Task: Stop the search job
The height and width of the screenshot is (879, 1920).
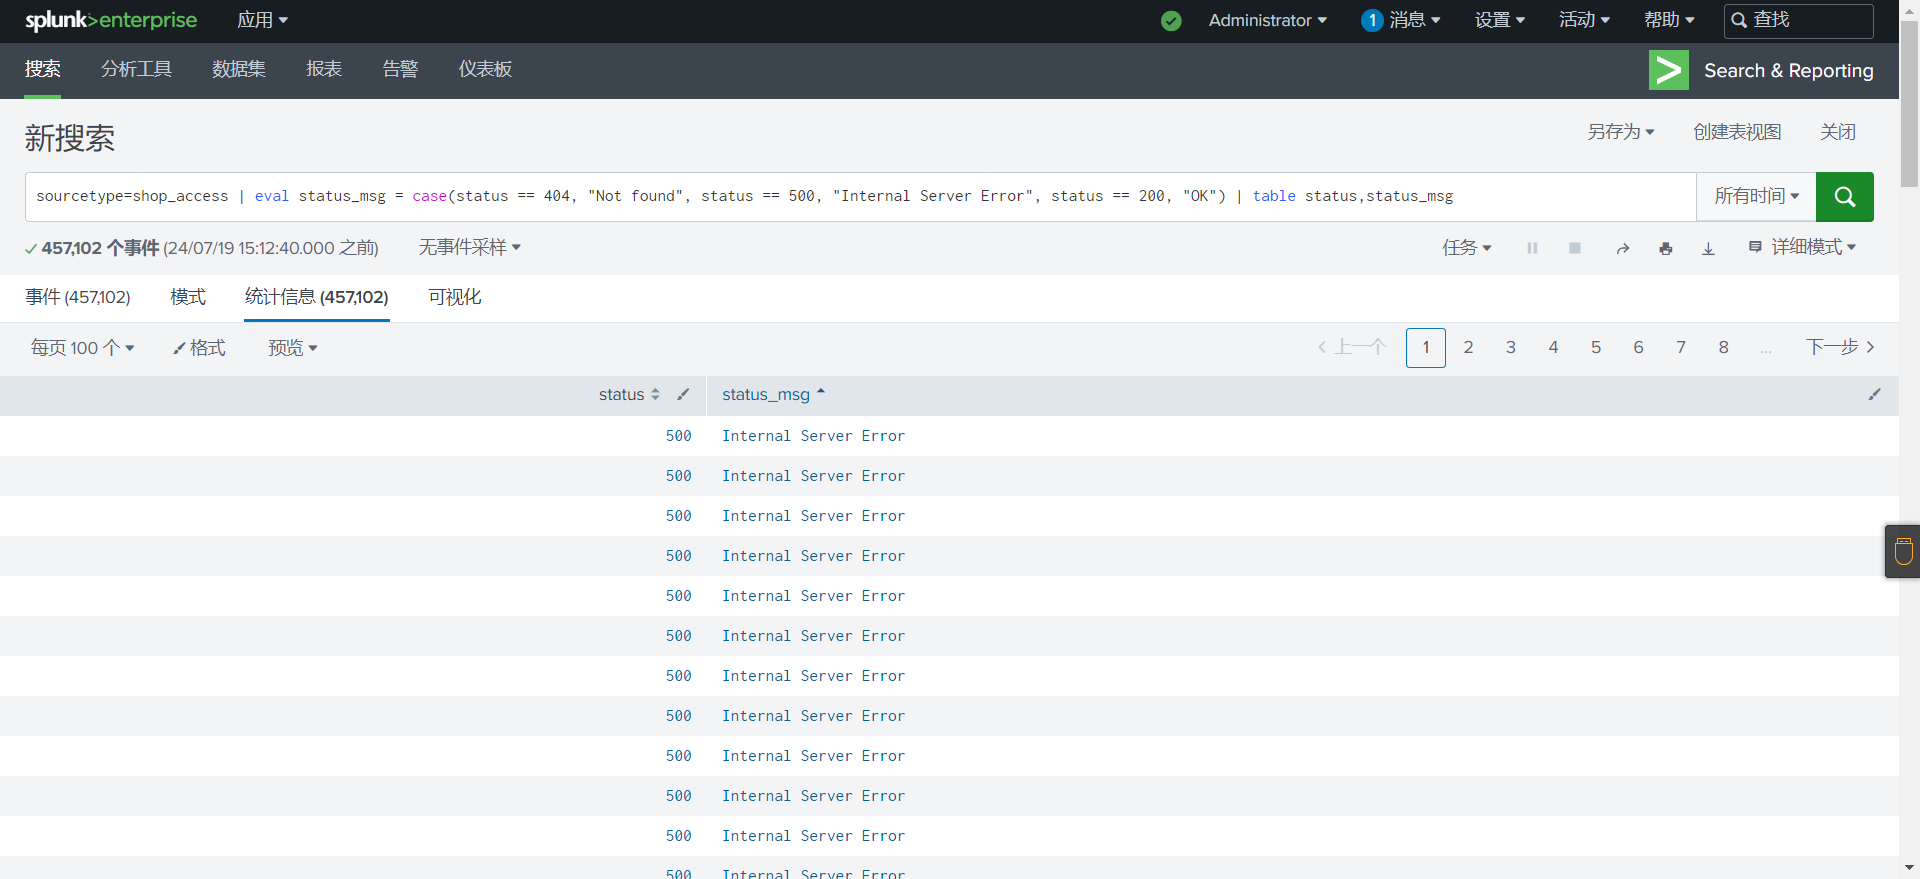Action: pos(1574,248)
